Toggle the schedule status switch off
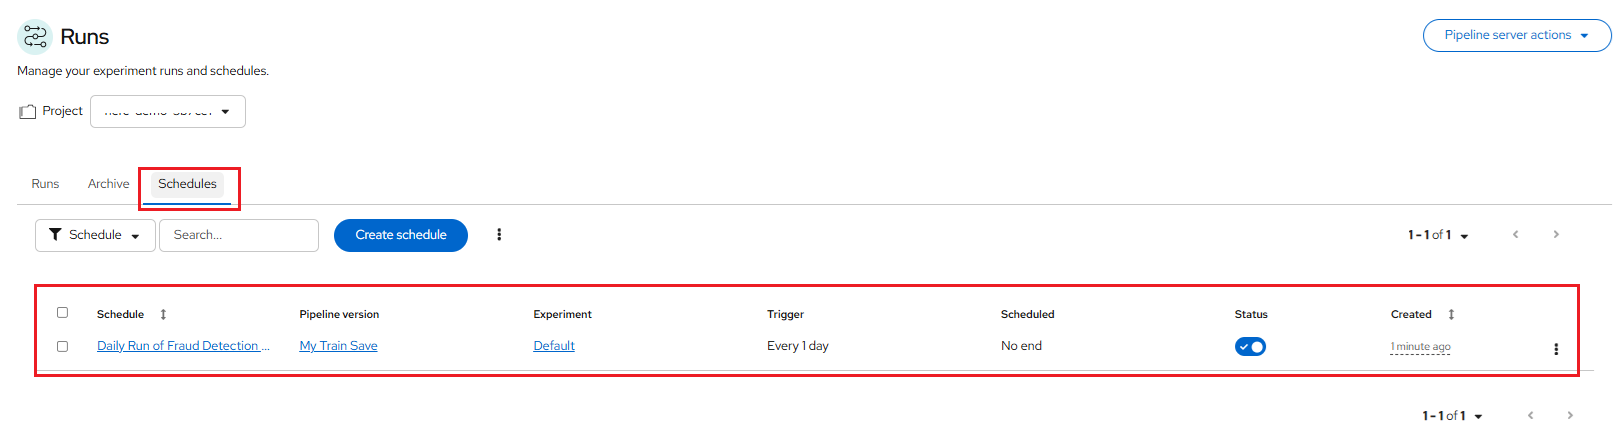 (x=1250, y=347)
